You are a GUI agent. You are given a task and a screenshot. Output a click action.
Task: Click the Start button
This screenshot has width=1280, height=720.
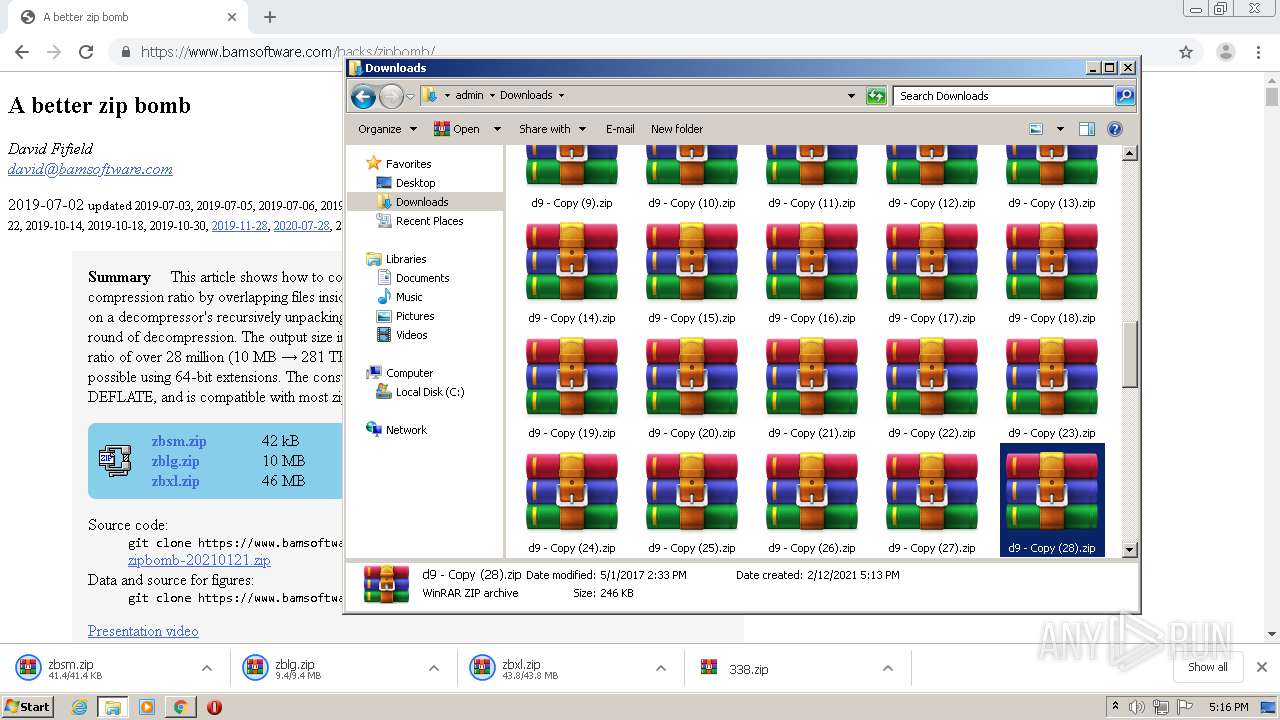pos(27,707)
